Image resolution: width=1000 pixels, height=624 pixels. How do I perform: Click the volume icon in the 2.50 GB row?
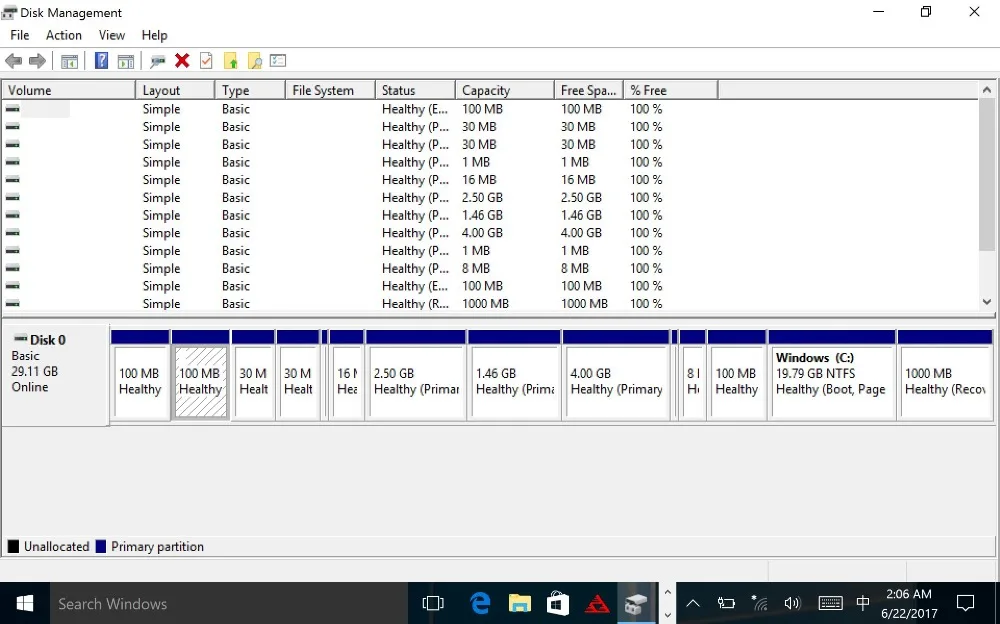12,198
